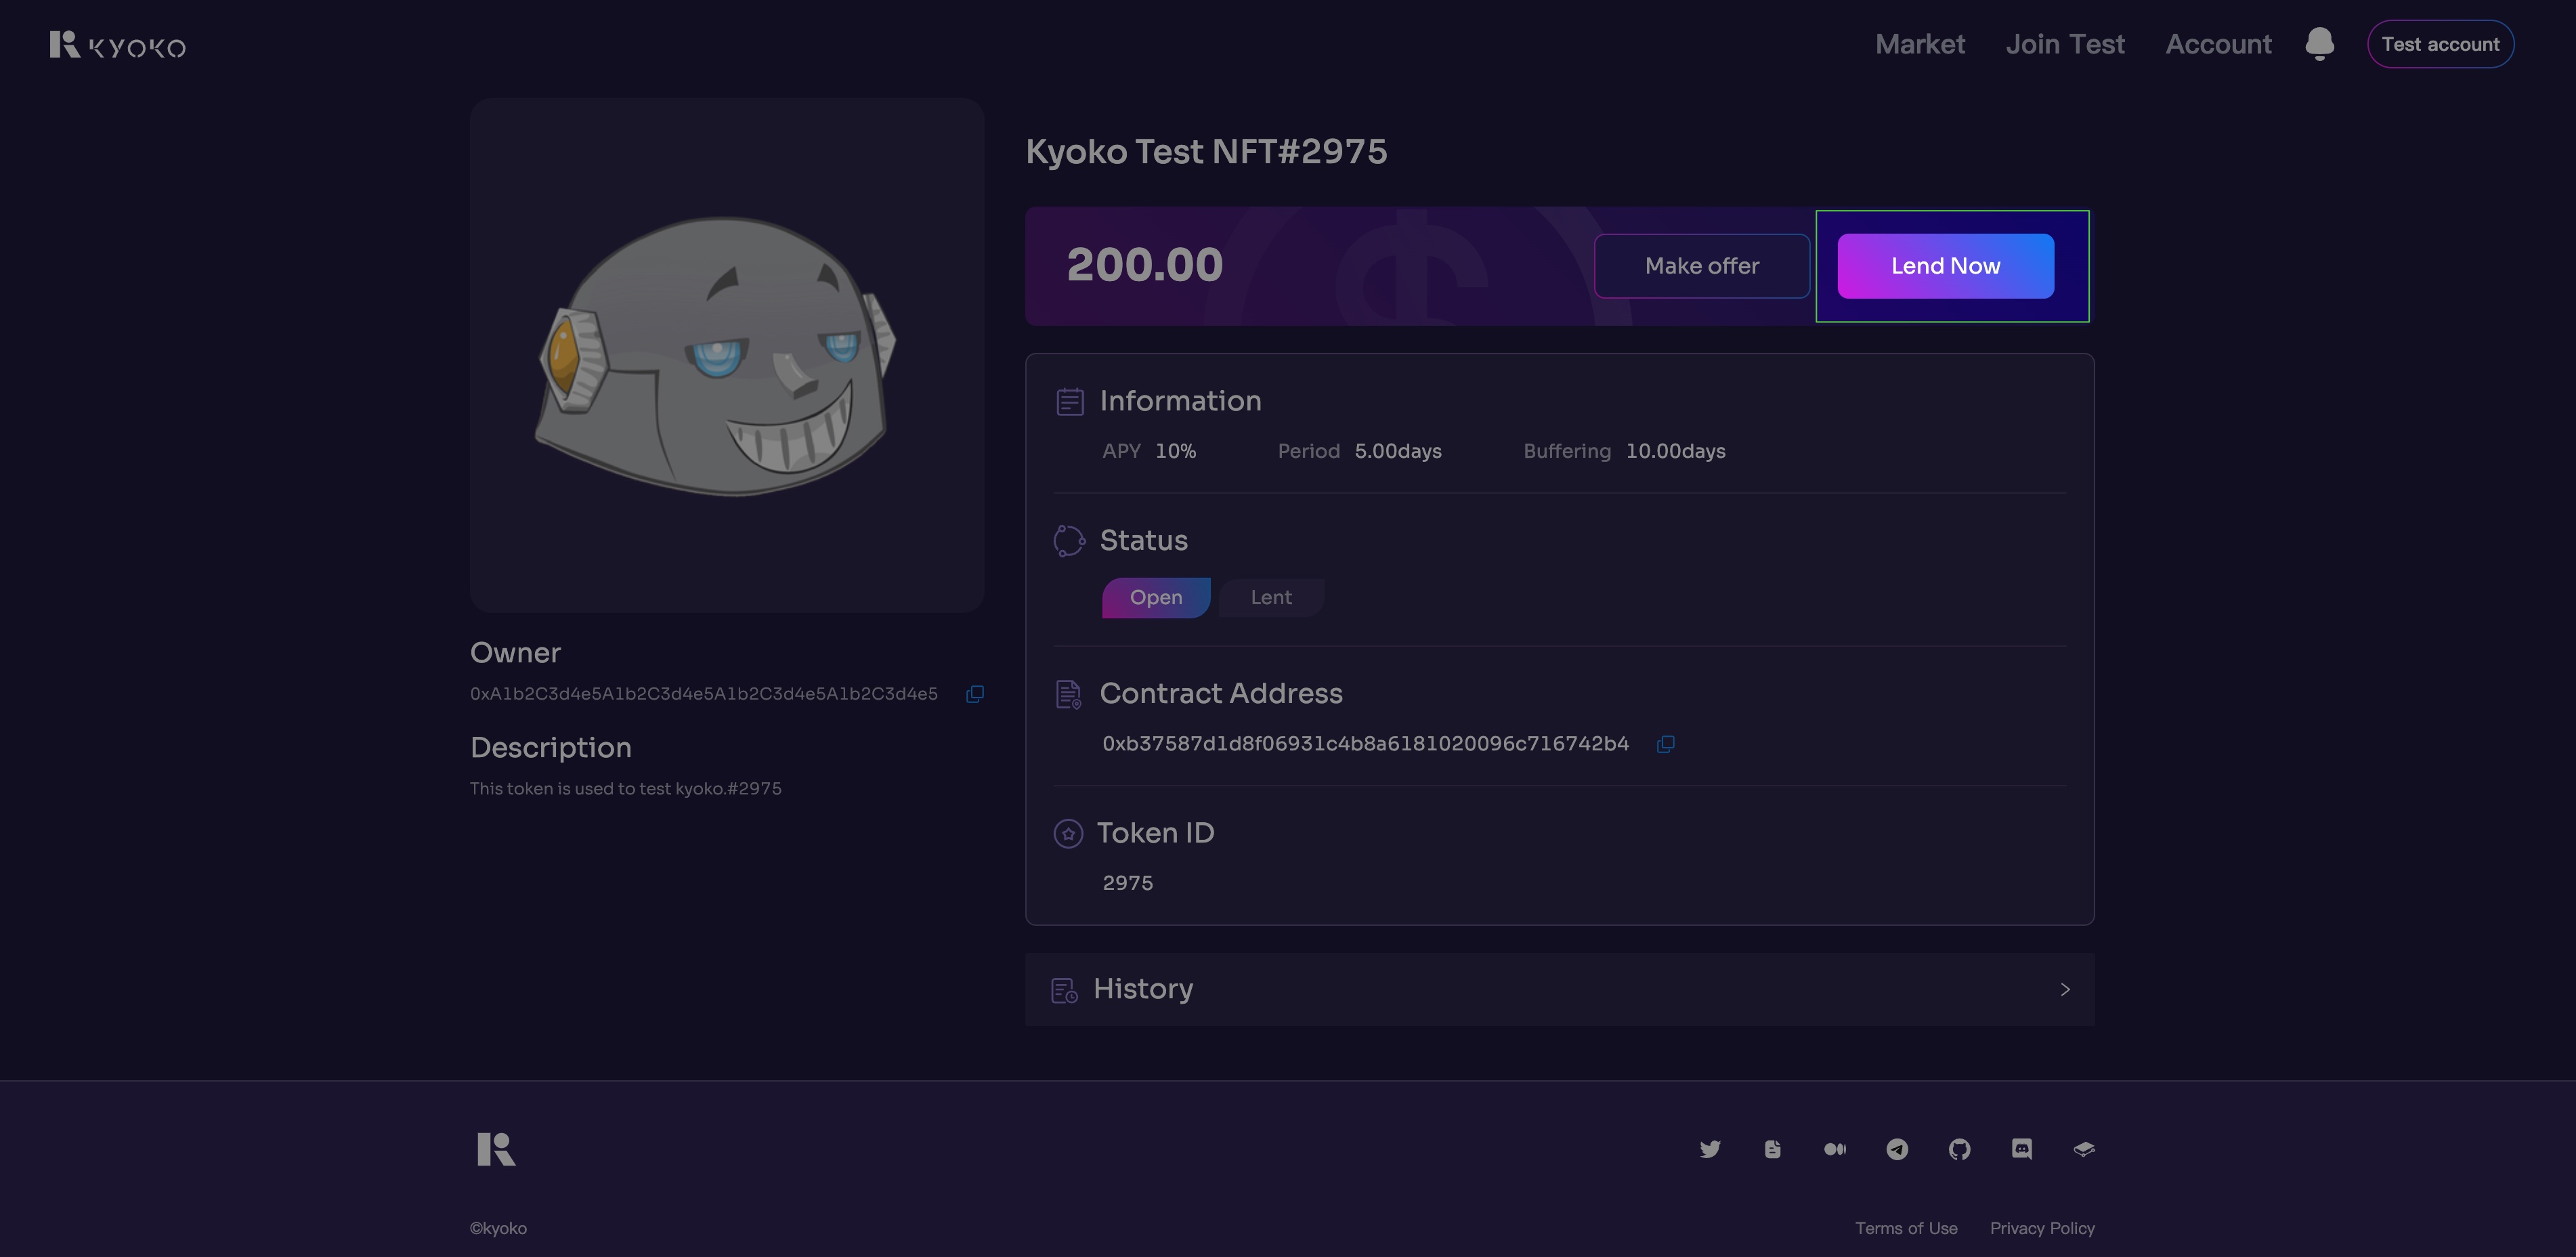The height and width of the screenshot is (1257, 2576).
Task: Open the Twitter link in the footer
Action: [x=1710, y=1149]
